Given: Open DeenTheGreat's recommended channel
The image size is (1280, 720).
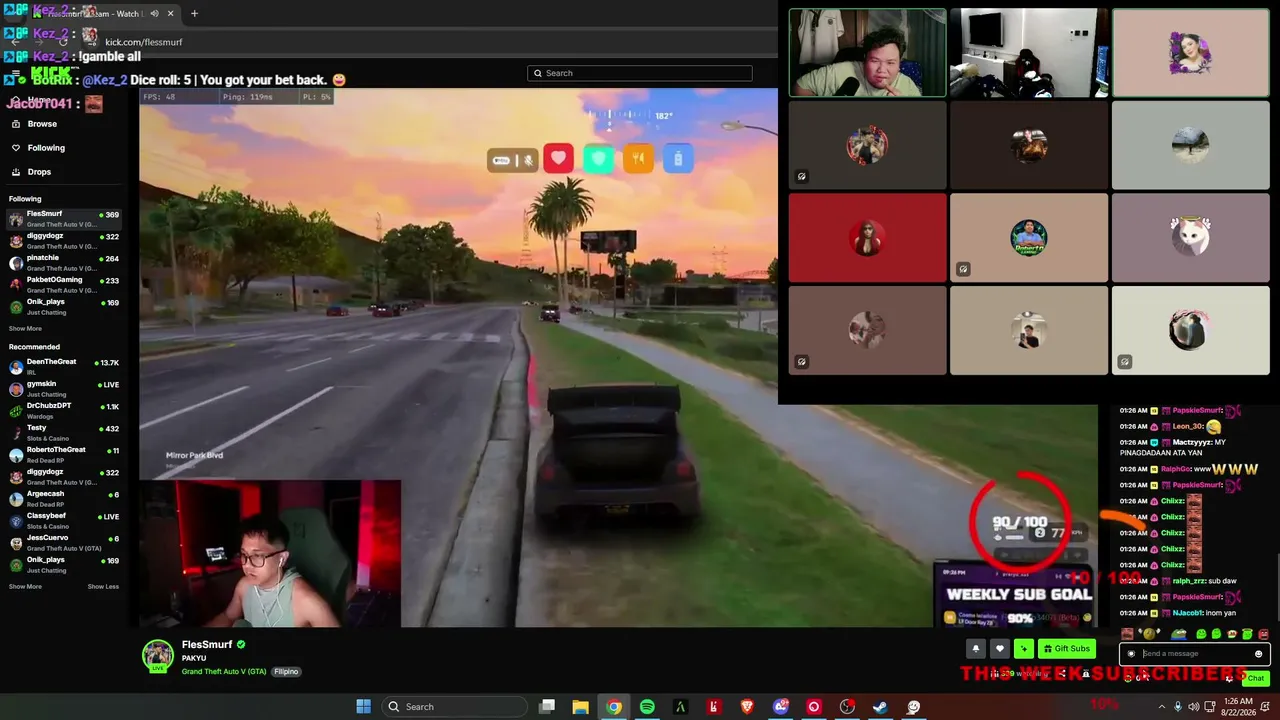Looking at the screenshot, I should [x=64, y=366].
